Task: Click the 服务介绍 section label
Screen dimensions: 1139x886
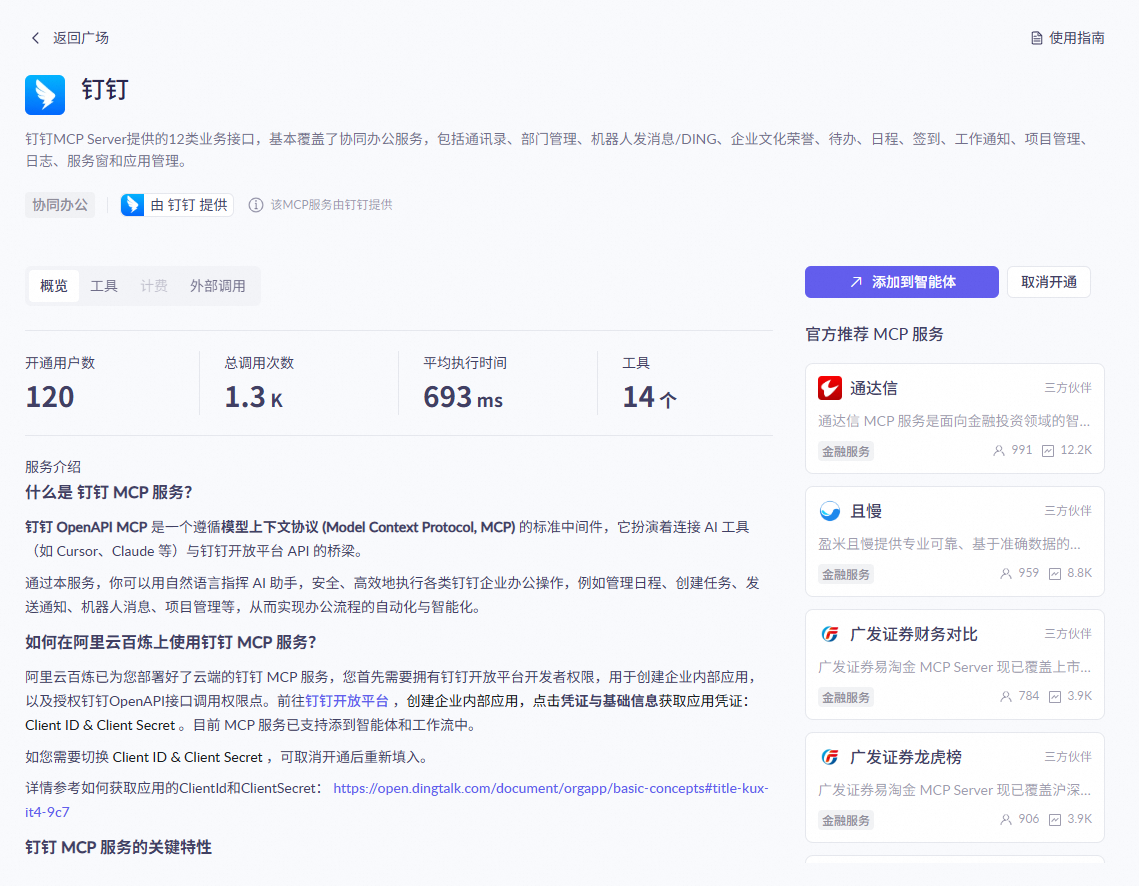Action: [x=53, y=467]
